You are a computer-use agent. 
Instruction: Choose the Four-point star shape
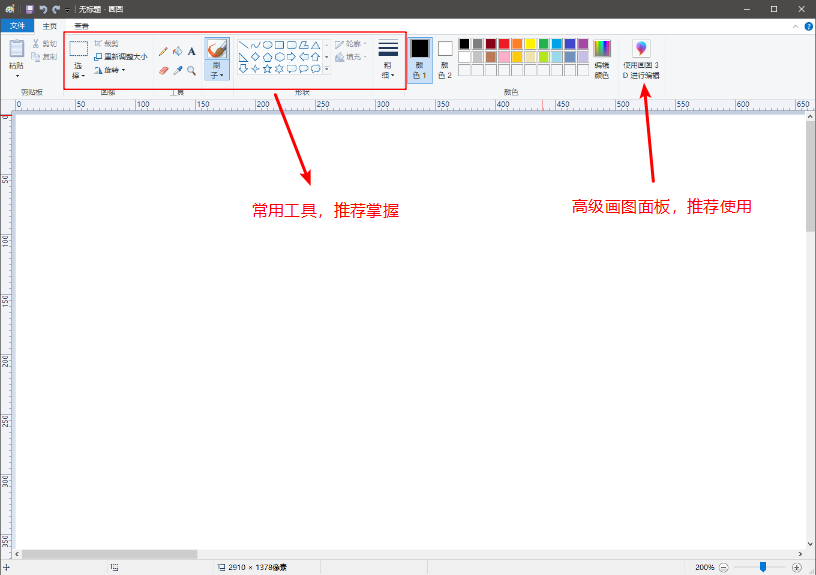coord(255,69)
